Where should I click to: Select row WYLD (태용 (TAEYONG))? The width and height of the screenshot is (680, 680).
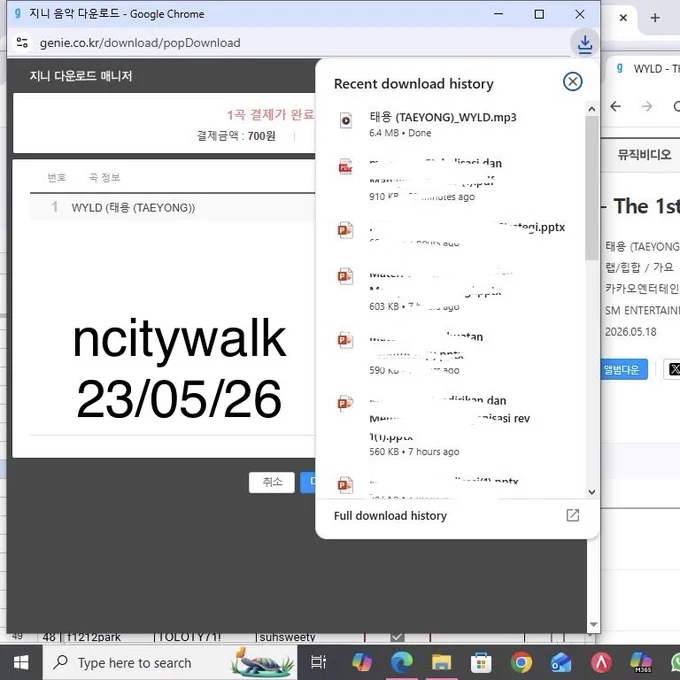click(173, 207)
